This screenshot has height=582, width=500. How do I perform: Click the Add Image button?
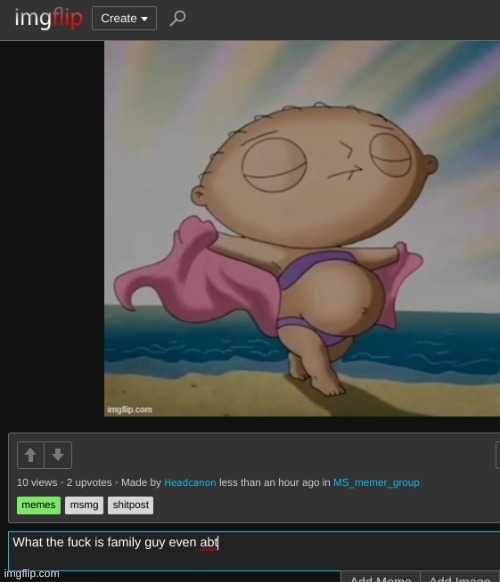[x=460, y=577]
